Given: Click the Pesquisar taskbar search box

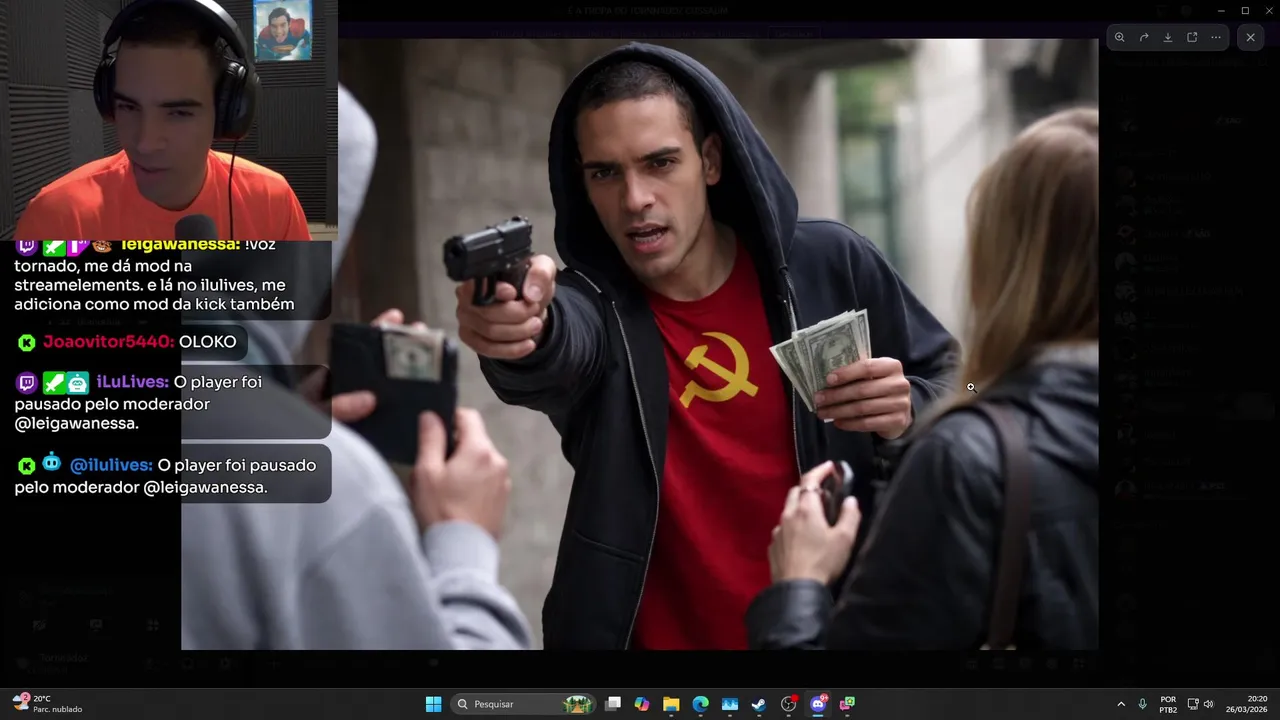Looking at the screenshot, I should click(x=523, y=704).
